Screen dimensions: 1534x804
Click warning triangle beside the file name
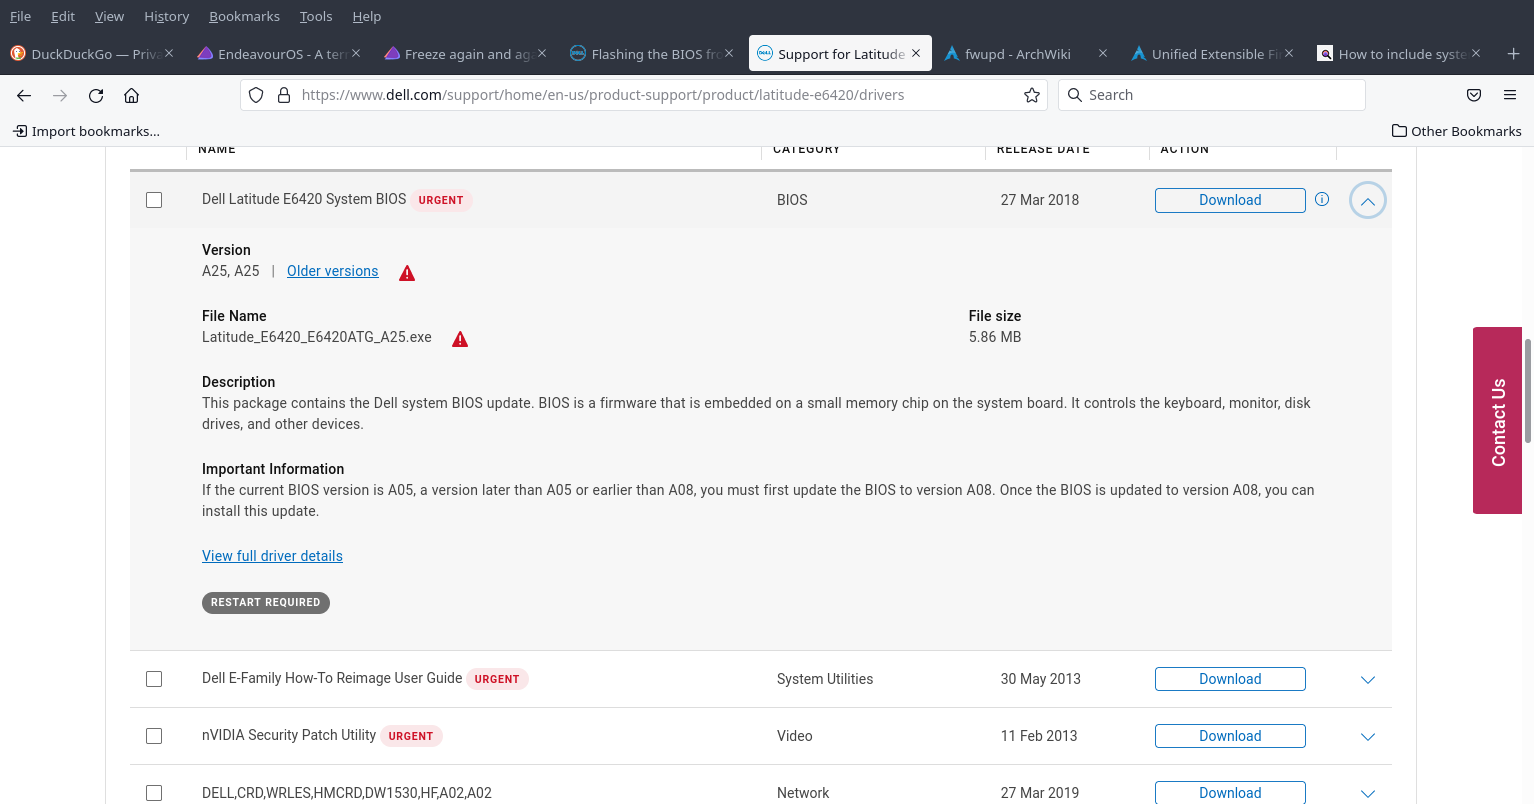tap(460, 339)
